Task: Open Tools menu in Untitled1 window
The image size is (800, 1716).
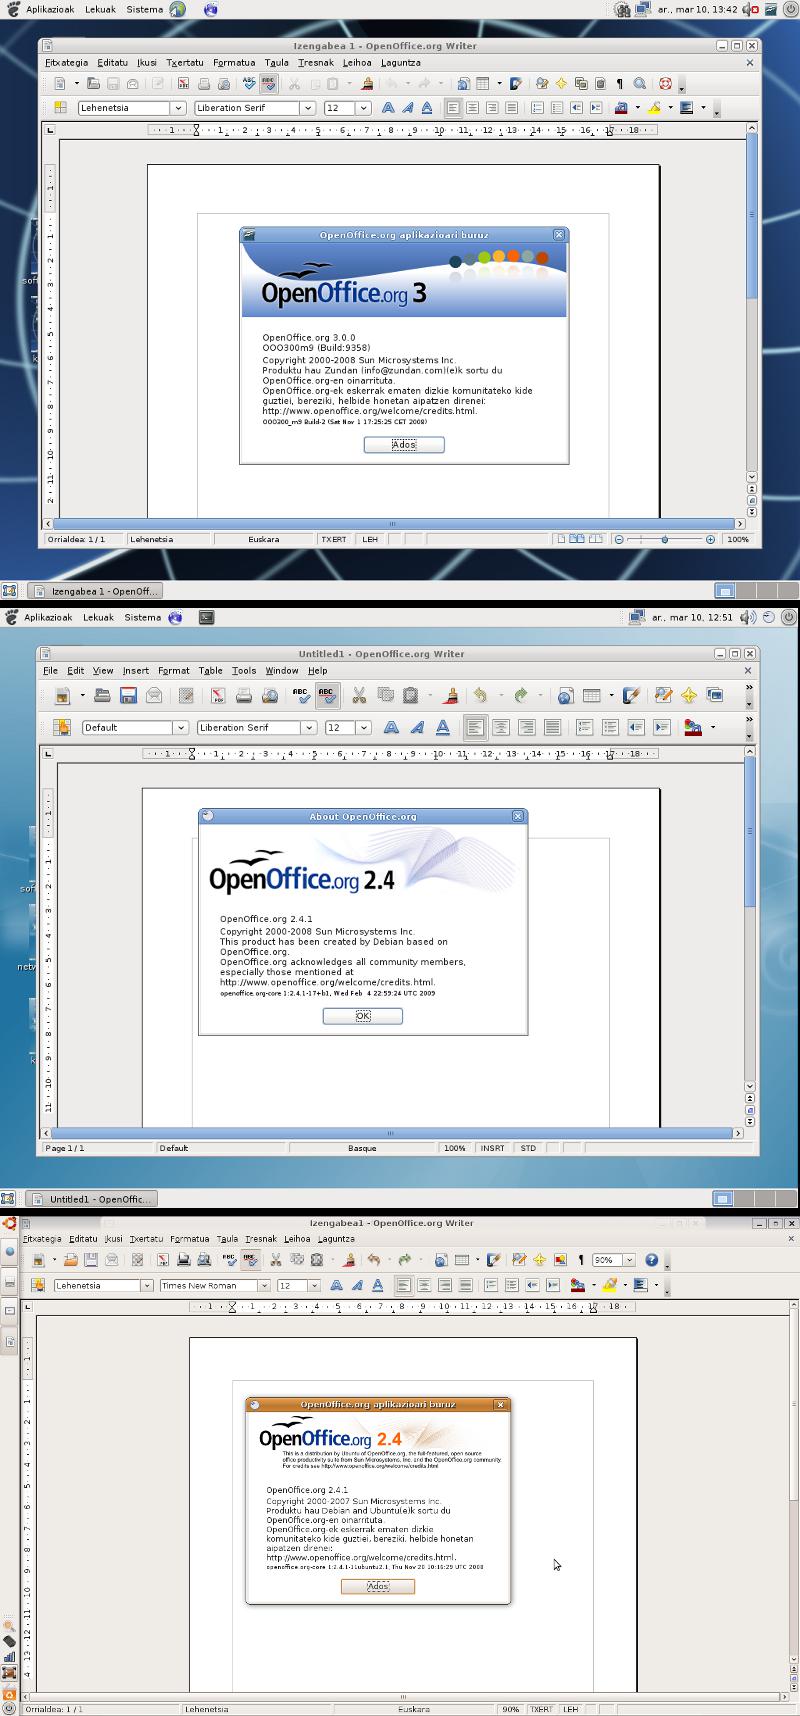Action: (x=244, y=670)
